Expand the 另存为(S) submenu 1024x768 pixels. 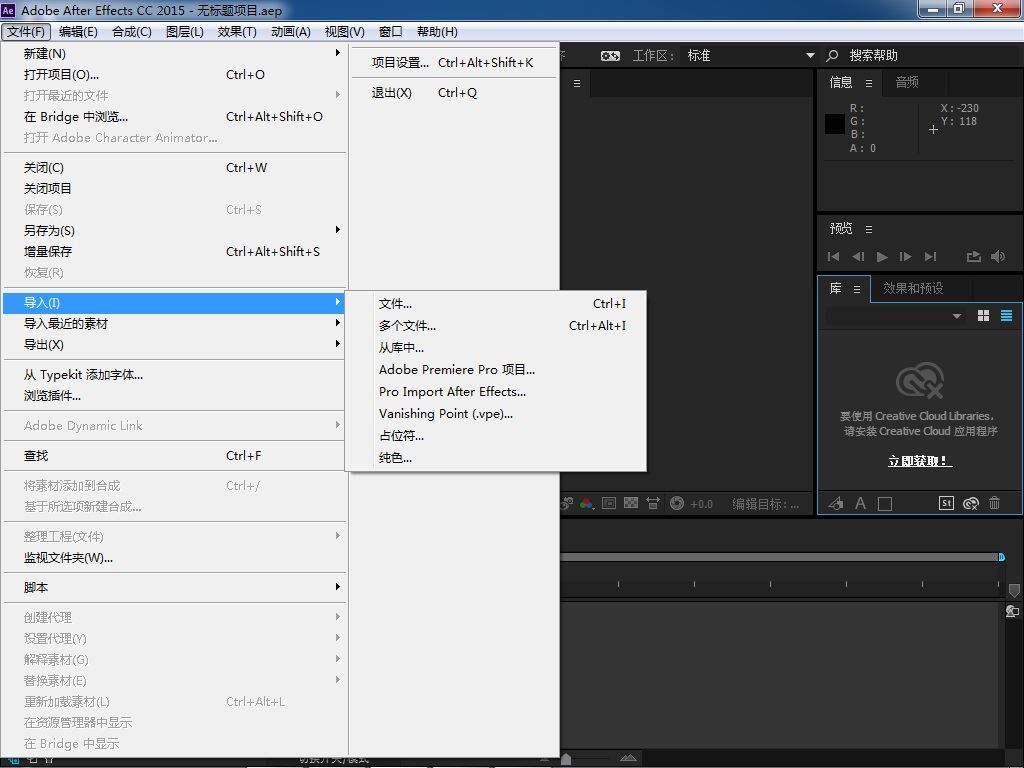[175, 231]
